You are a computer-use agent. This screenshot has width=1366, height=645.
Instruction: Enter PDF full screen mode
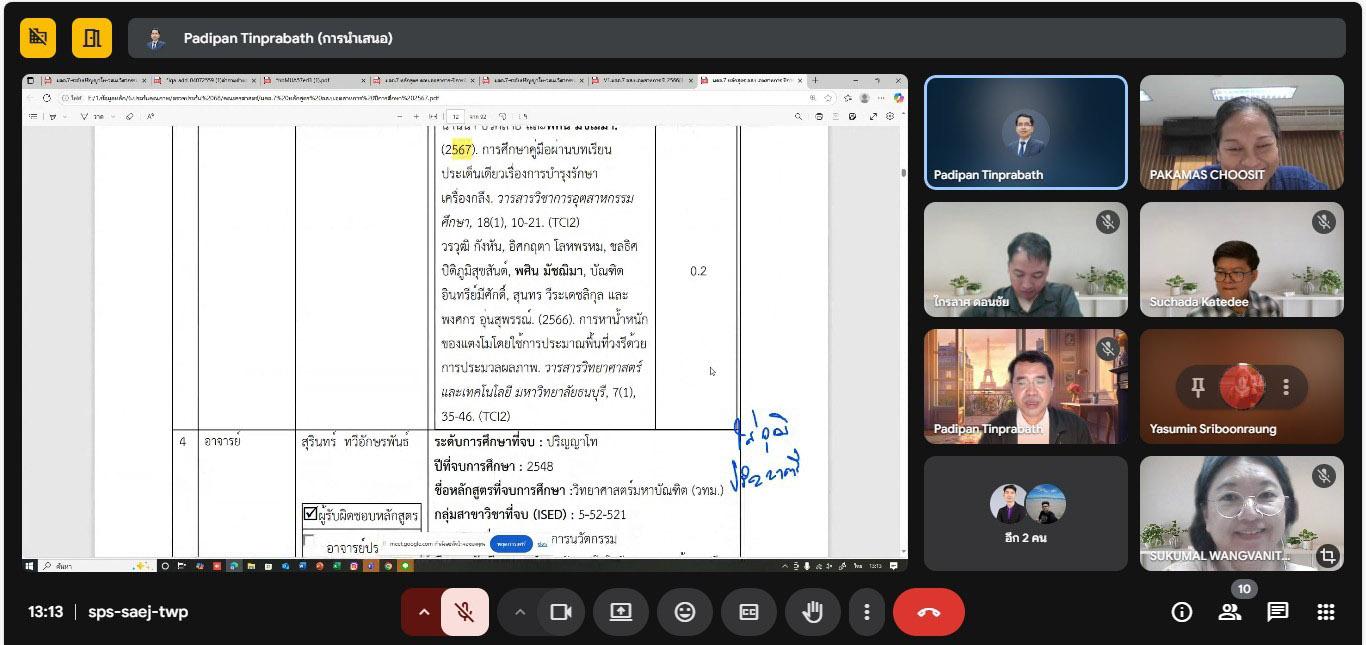coord(874,116)
